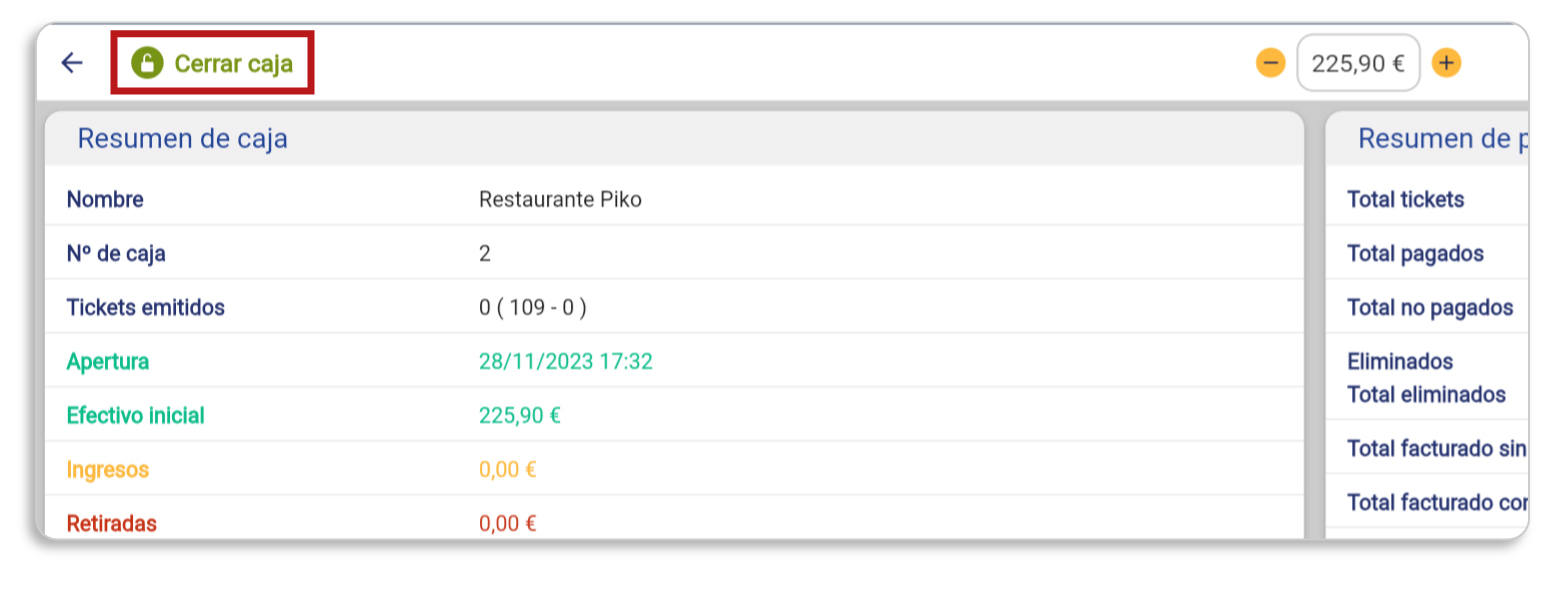Click the Cerrar caja button

212,63
